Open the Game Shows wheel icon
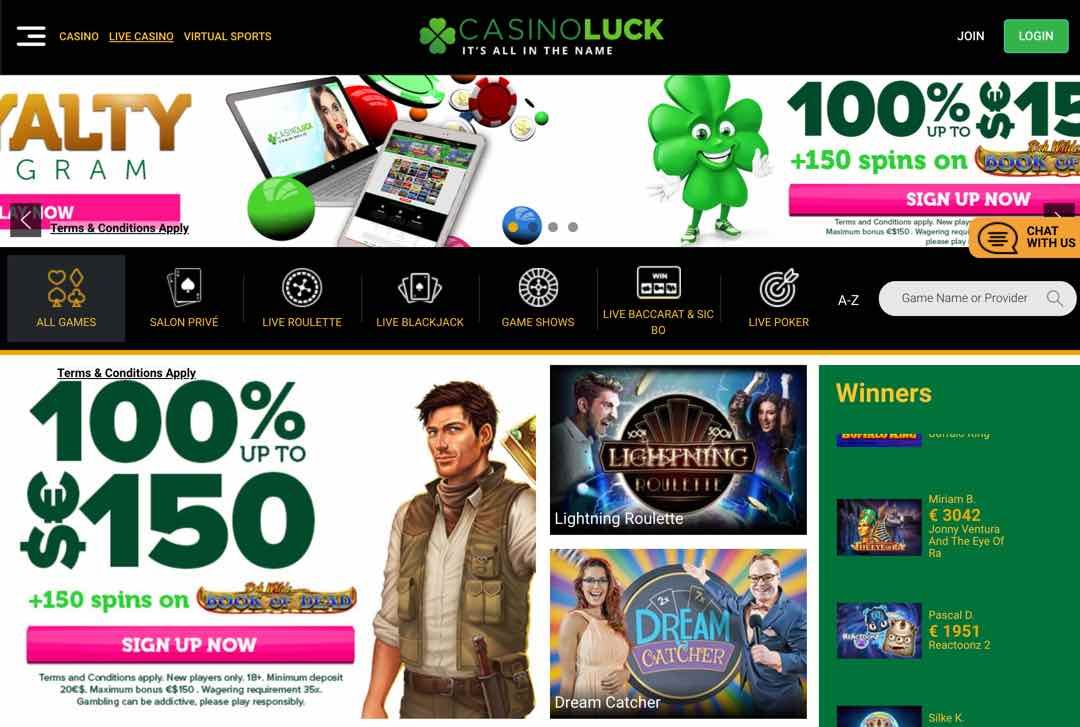Image resolution: width=1080 pixels, height=727 pixels. point(538,287)
